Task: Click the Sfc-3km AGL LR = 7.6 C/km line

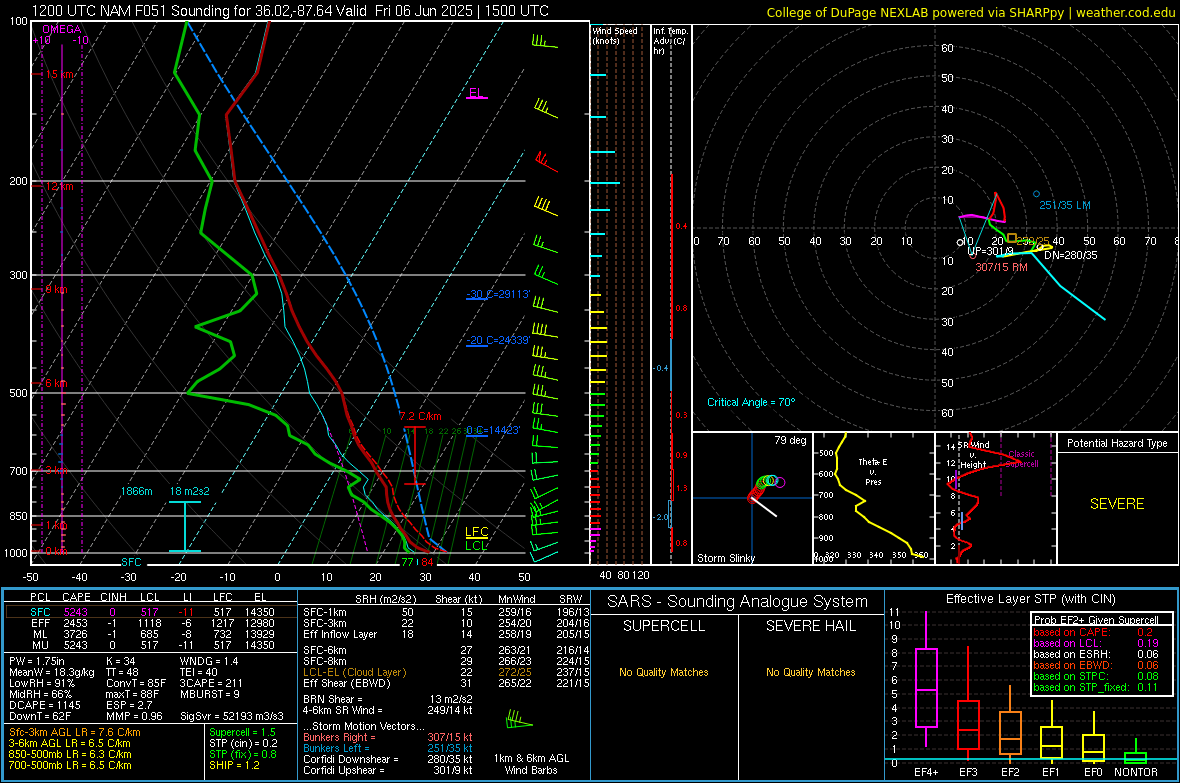Action: 75,733
